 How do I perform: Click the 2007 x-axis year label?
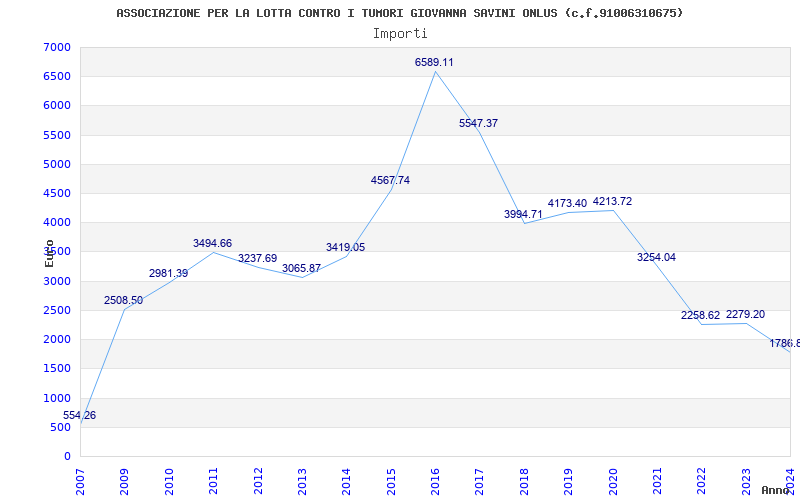click(80, 481)
